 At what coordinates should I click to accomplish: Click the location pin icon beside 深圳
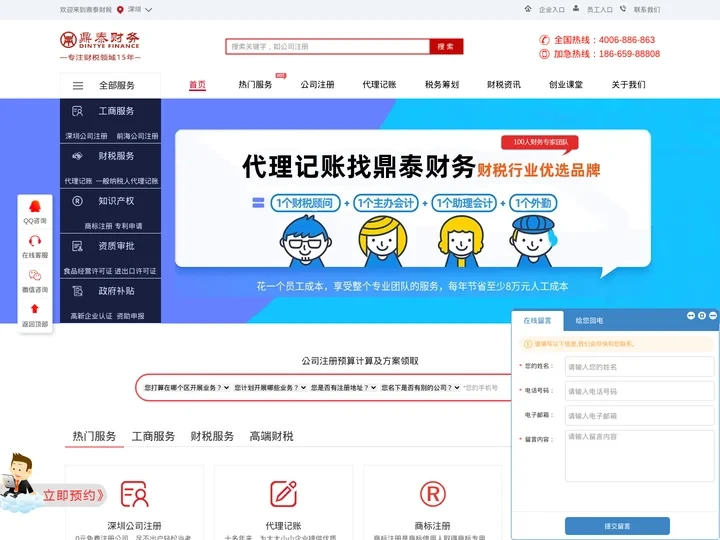tap(120, 10)
